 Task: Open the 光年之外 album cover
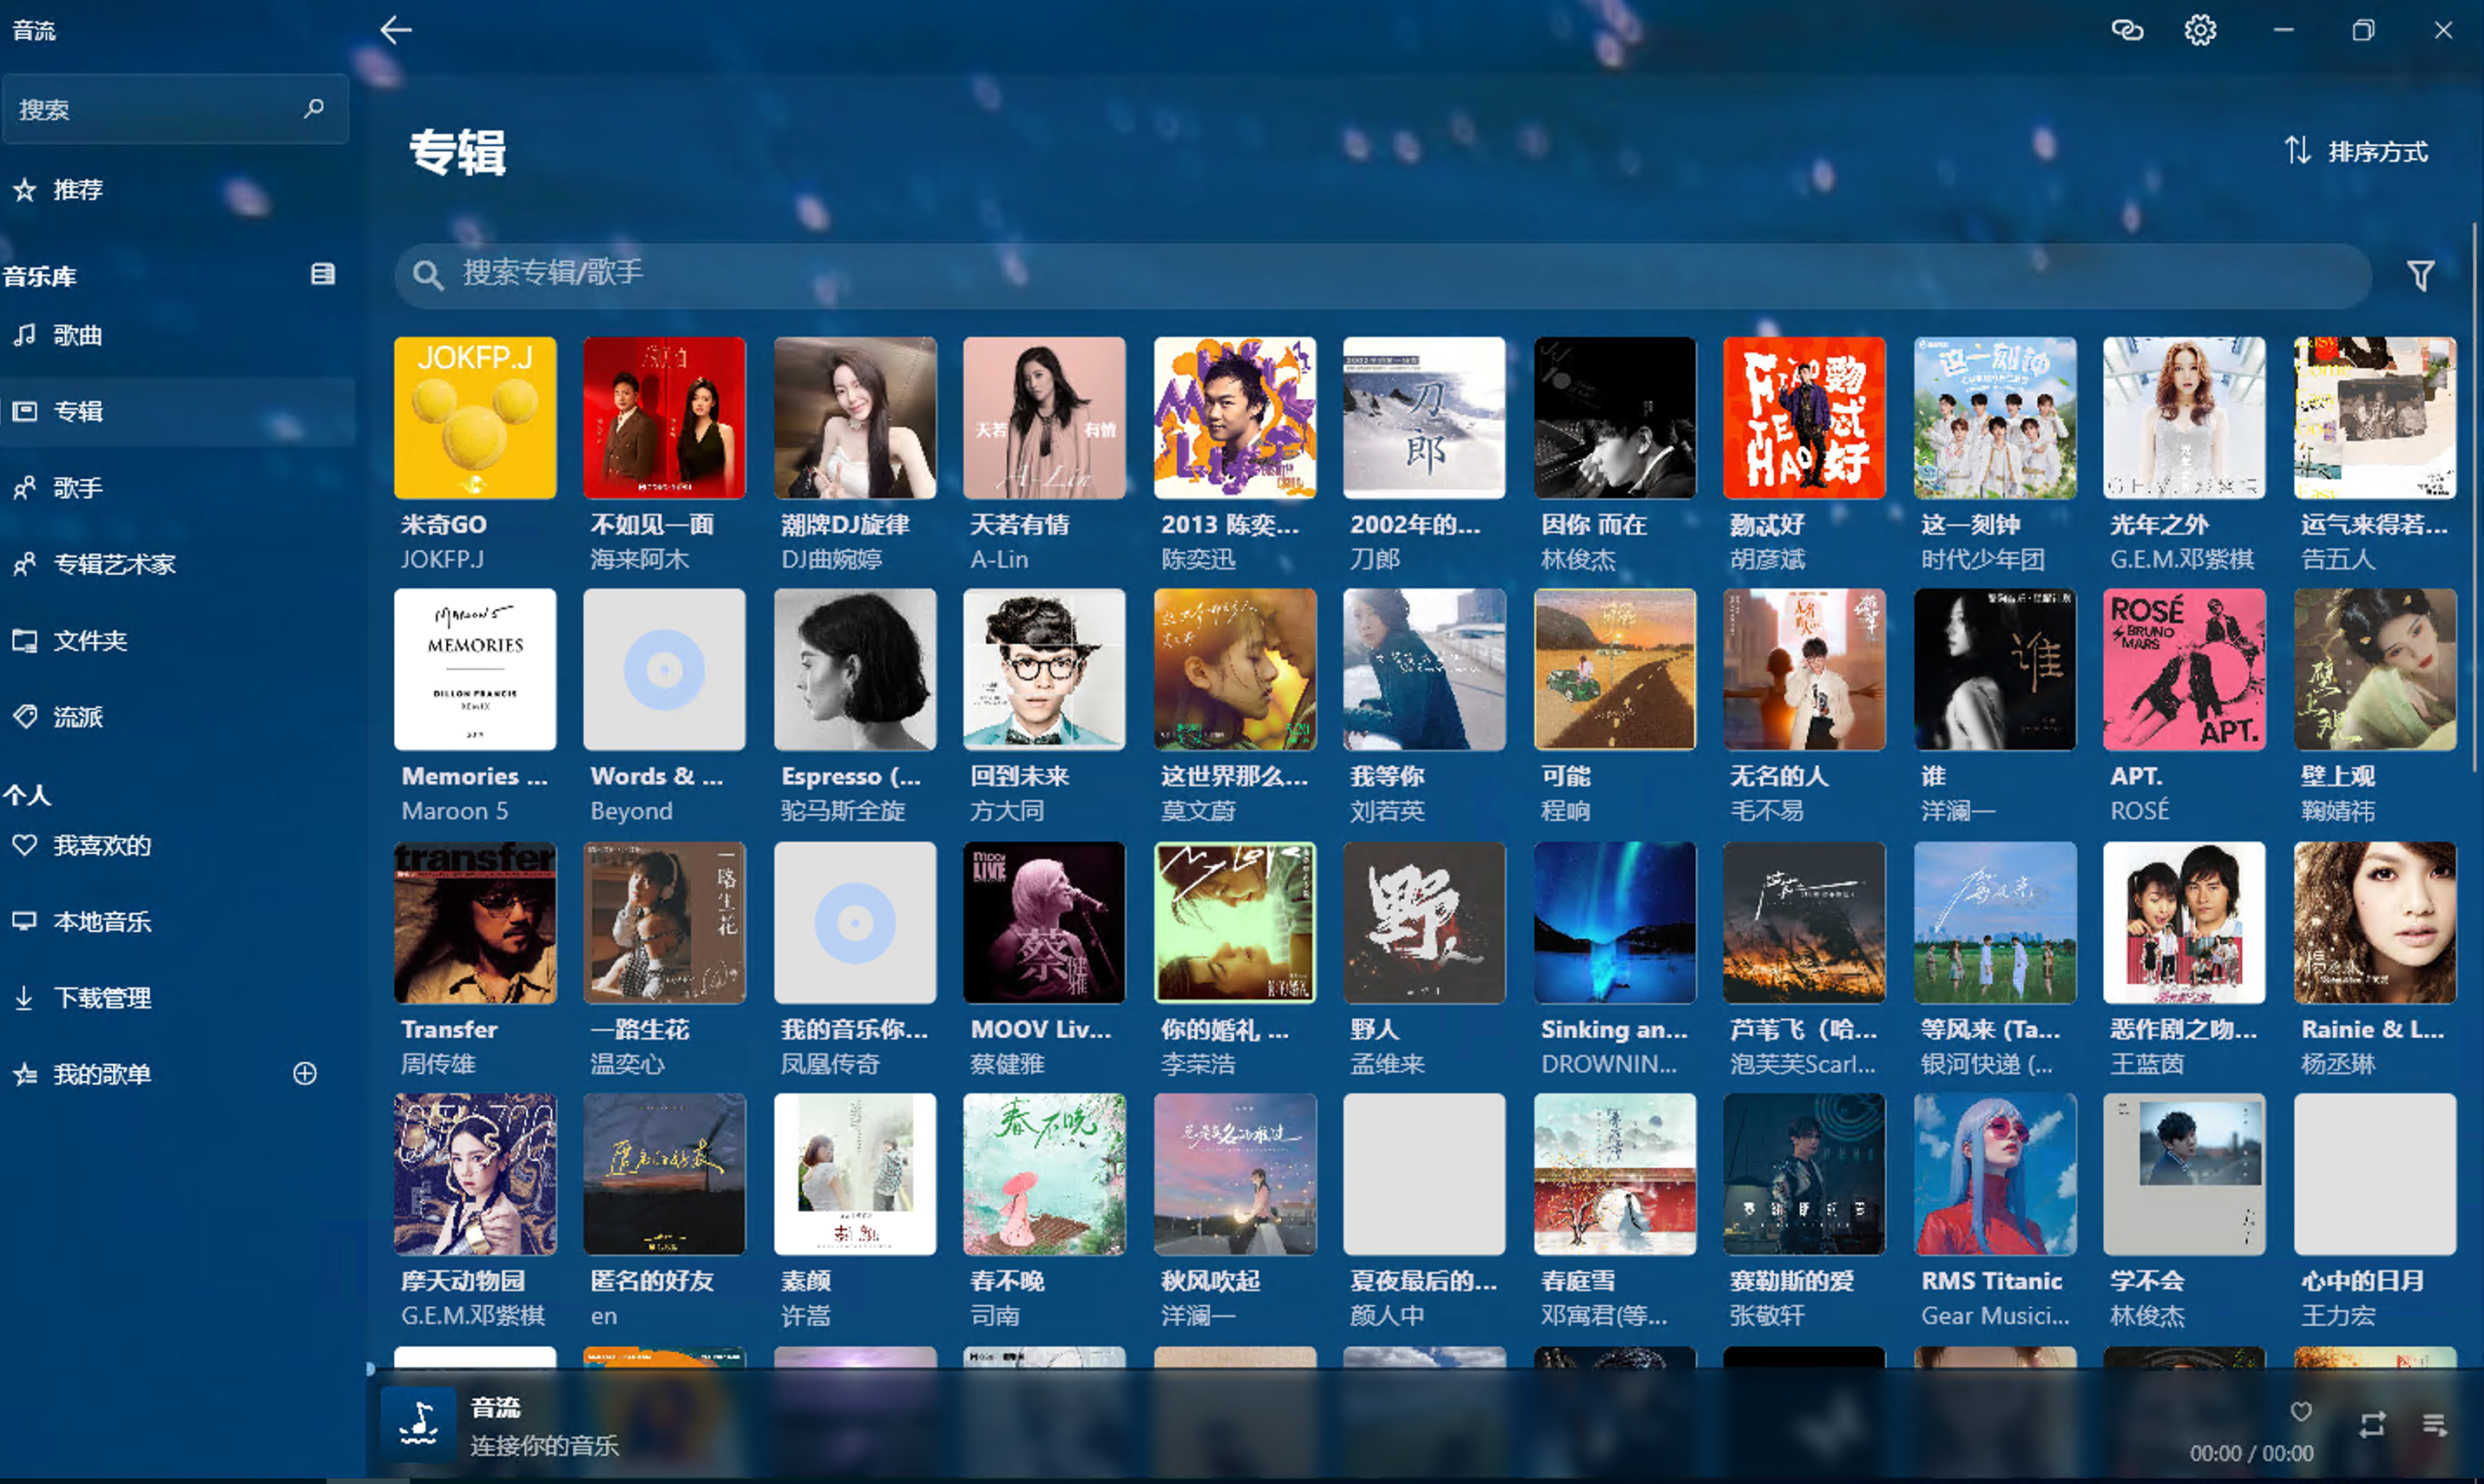click(x=2184, y=418)
